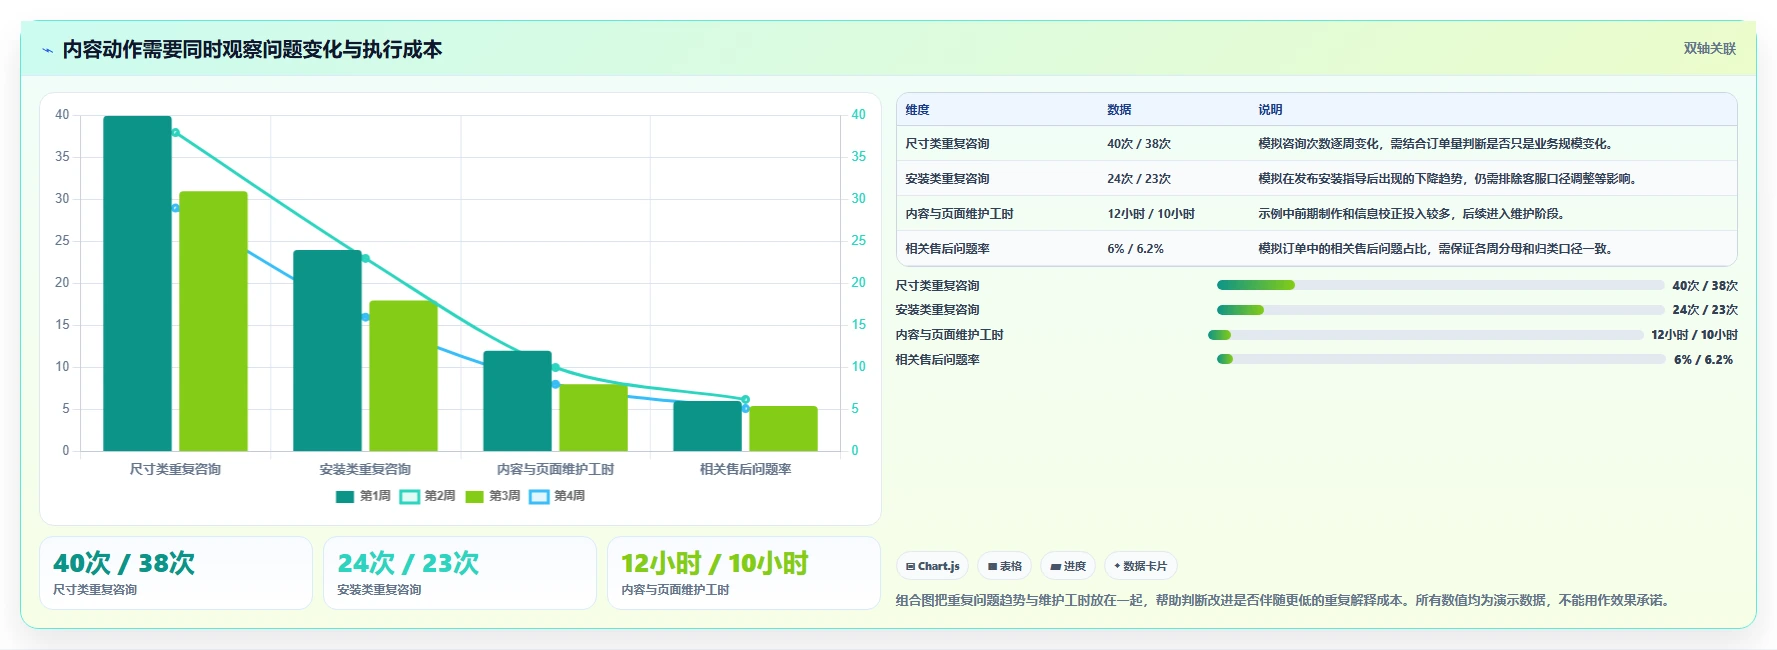The height and width of the screenshot is (650, 1777).
Task: Toggle the 第3周 legend item
Action: coord(493,496)
